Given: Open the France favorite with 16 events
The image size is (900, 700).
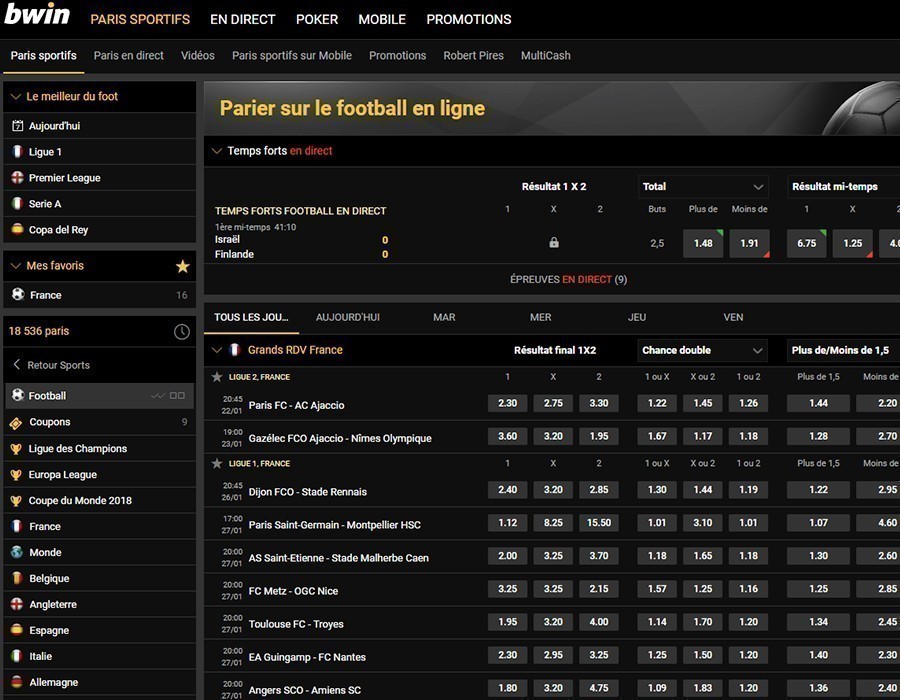Looking at the screenshot, I should [x=99, y=295].
